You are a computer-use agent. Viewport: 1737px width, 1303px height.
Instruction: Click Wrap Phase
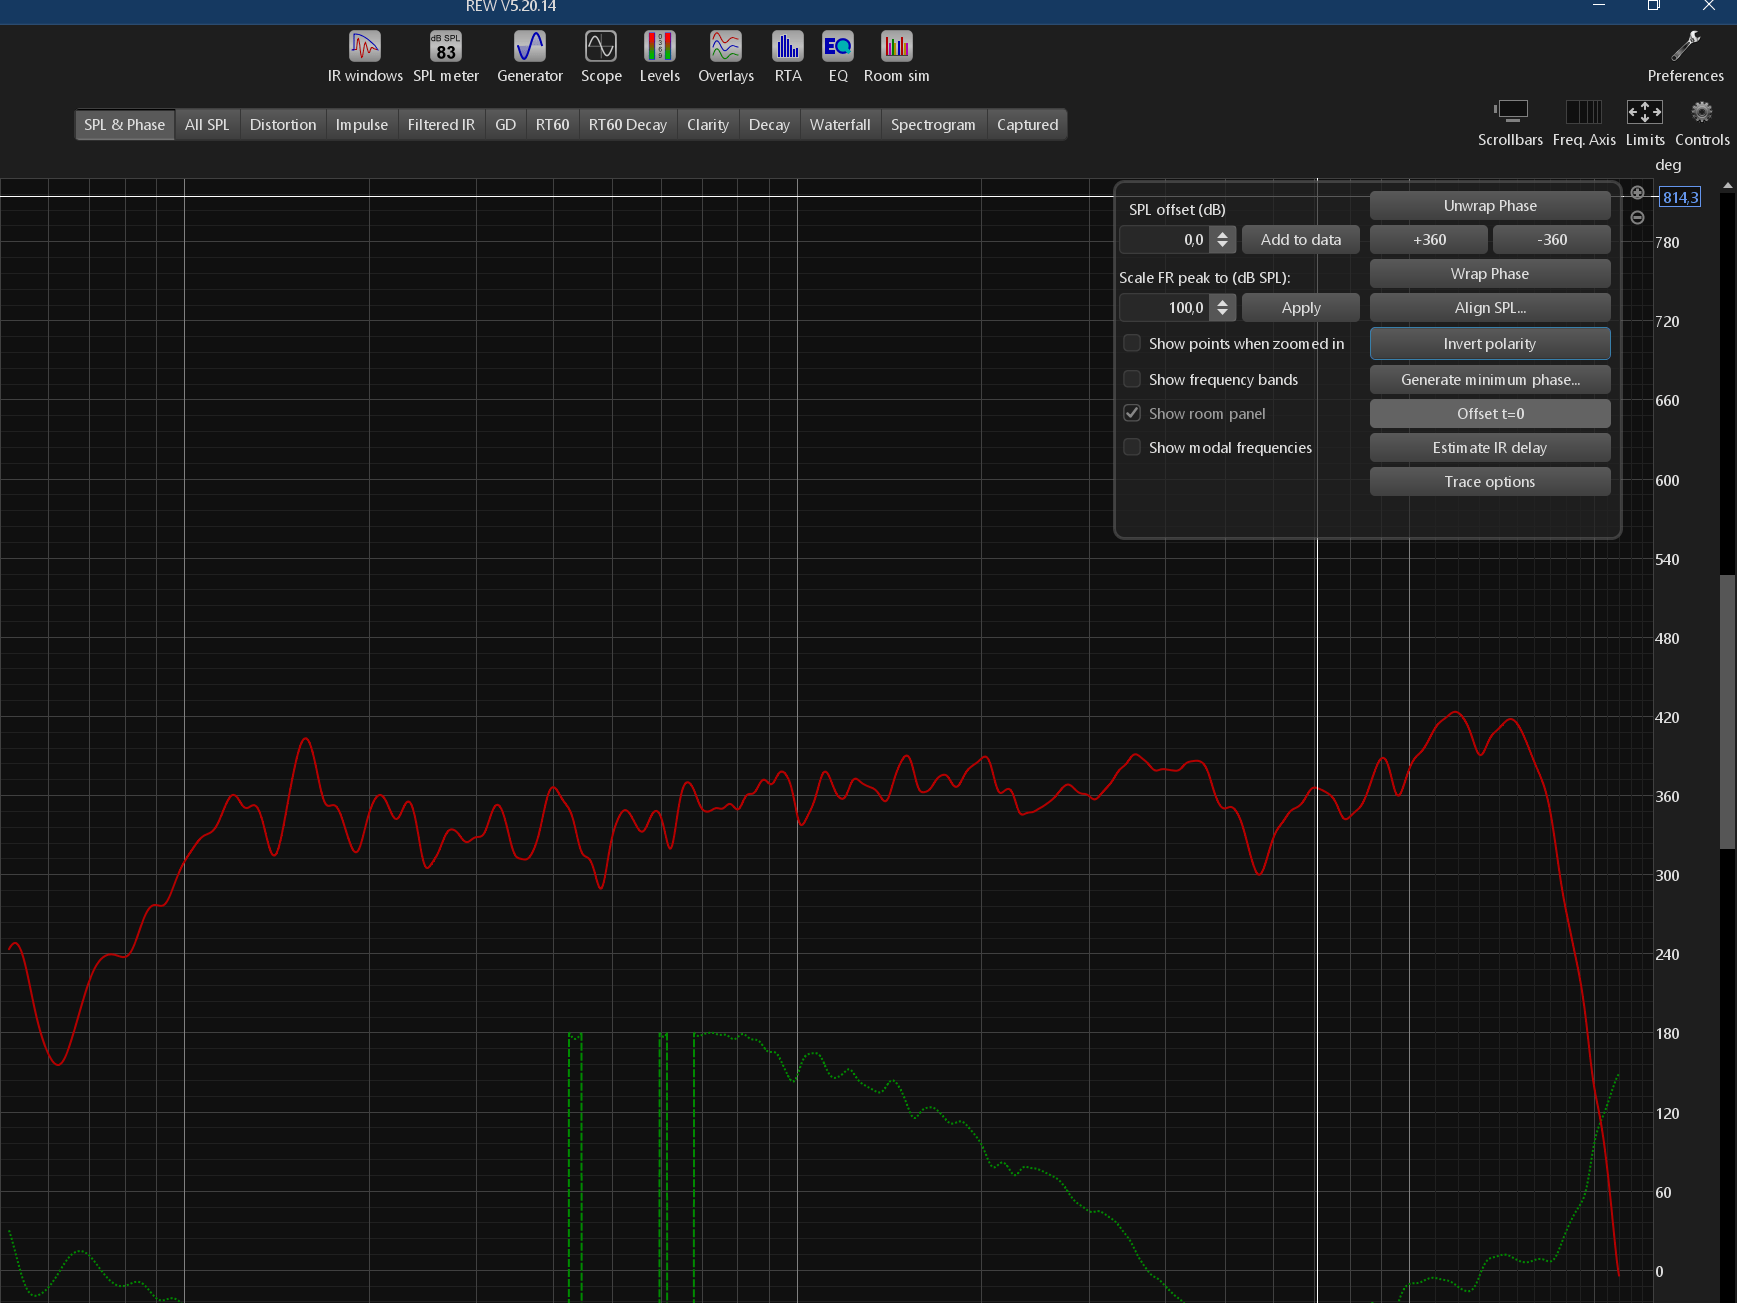[x=1490, y=274]
